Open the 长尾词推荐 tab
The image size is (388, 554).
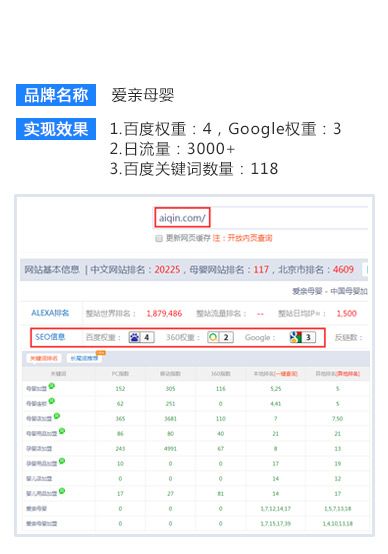pyautogui.click(x=84, y=358)
